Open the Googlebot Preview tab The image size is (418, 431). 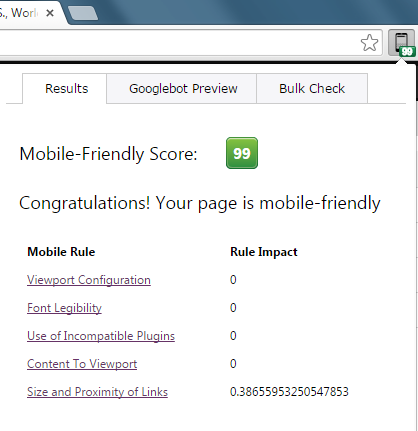pyautogui.click(x=182, y=89)
